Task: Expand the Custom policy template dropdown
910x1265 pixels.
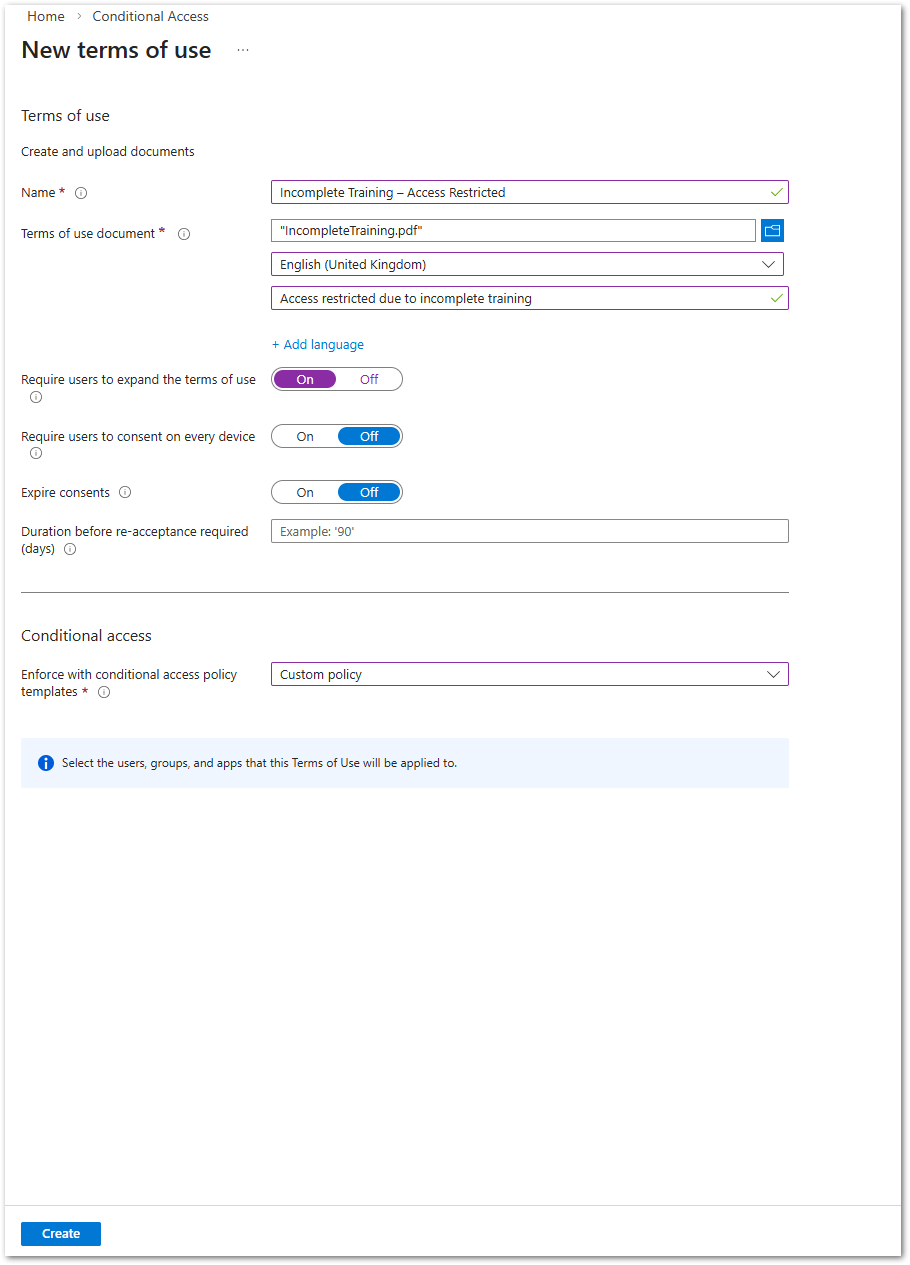Action: point(530,674)
